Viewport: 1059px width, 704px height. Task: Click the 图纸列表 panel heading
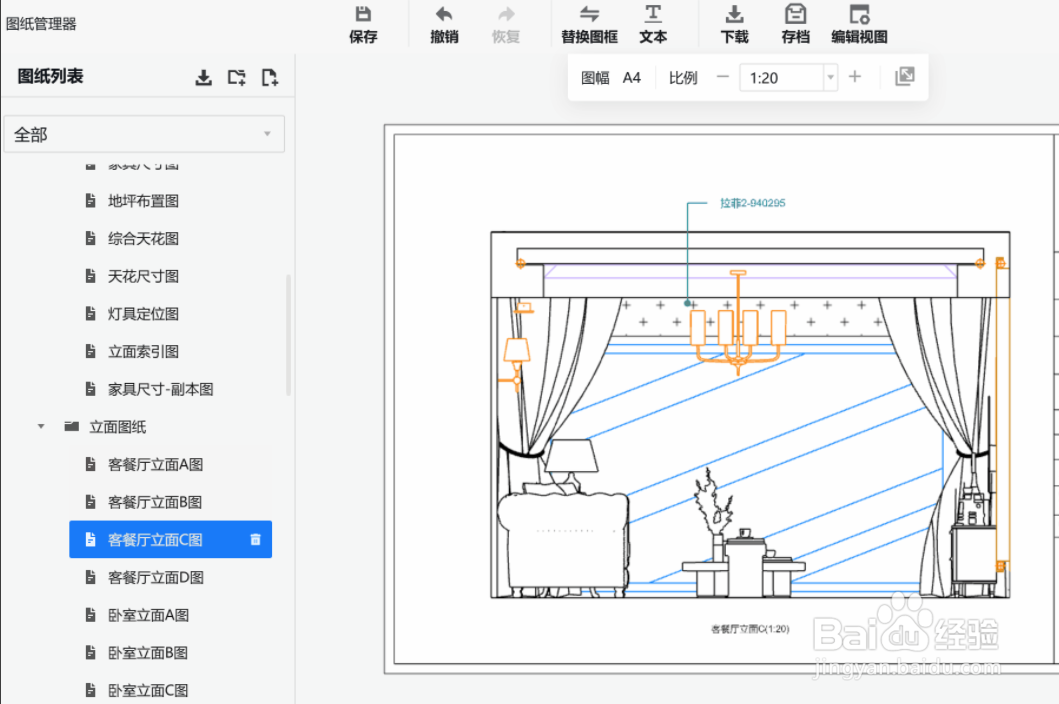(x=51, y=76)
